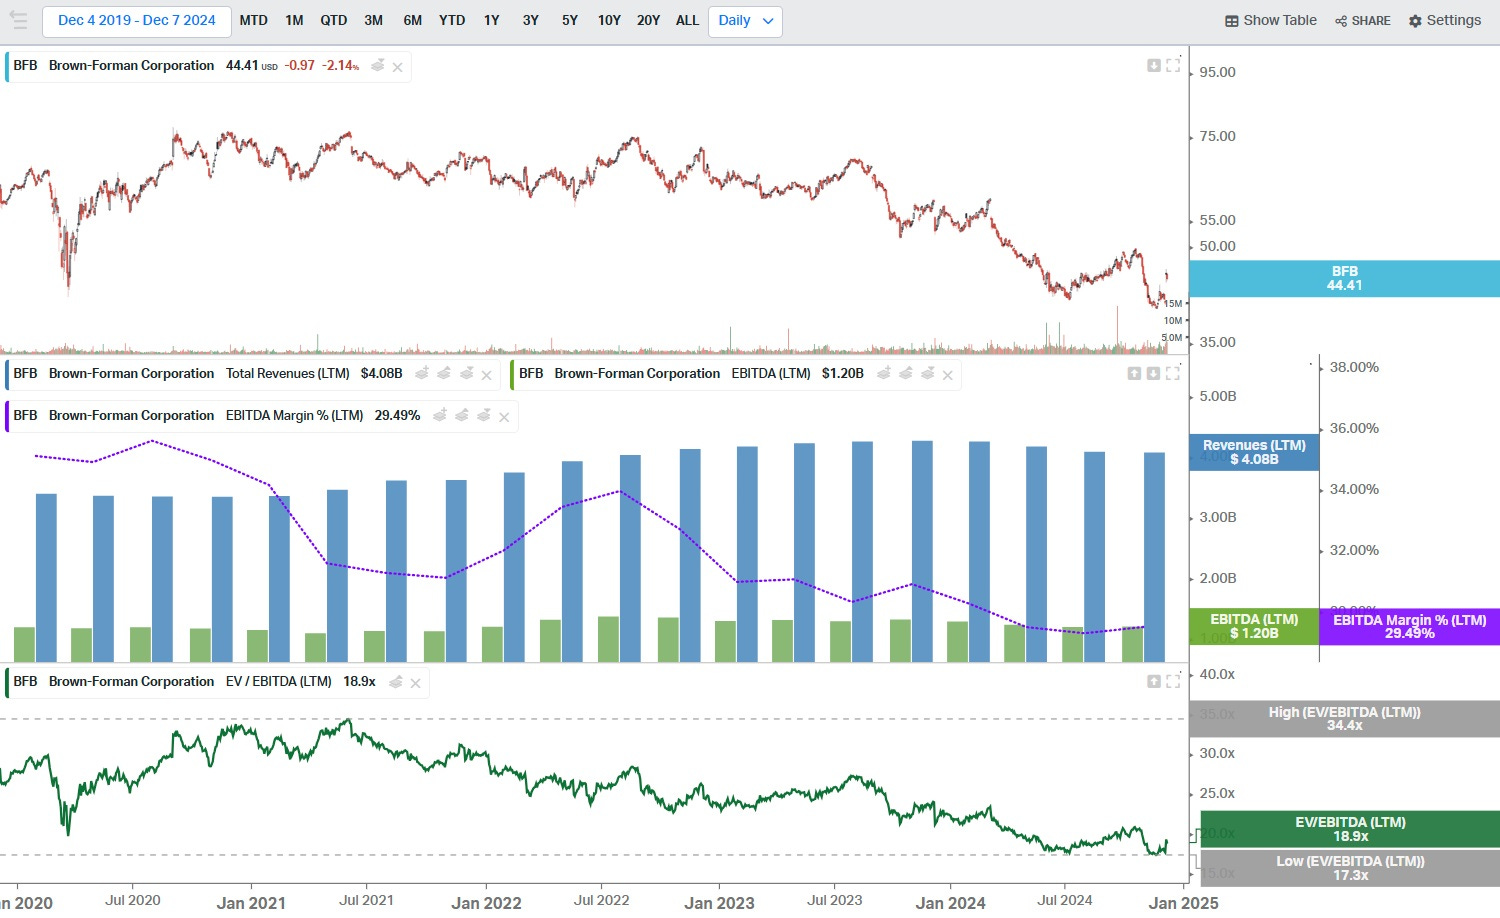This screenshot has width=1500, height=918.
Task: Click EBITDA Margin % (LTM) legend text
Action: (x=294, y=416)
